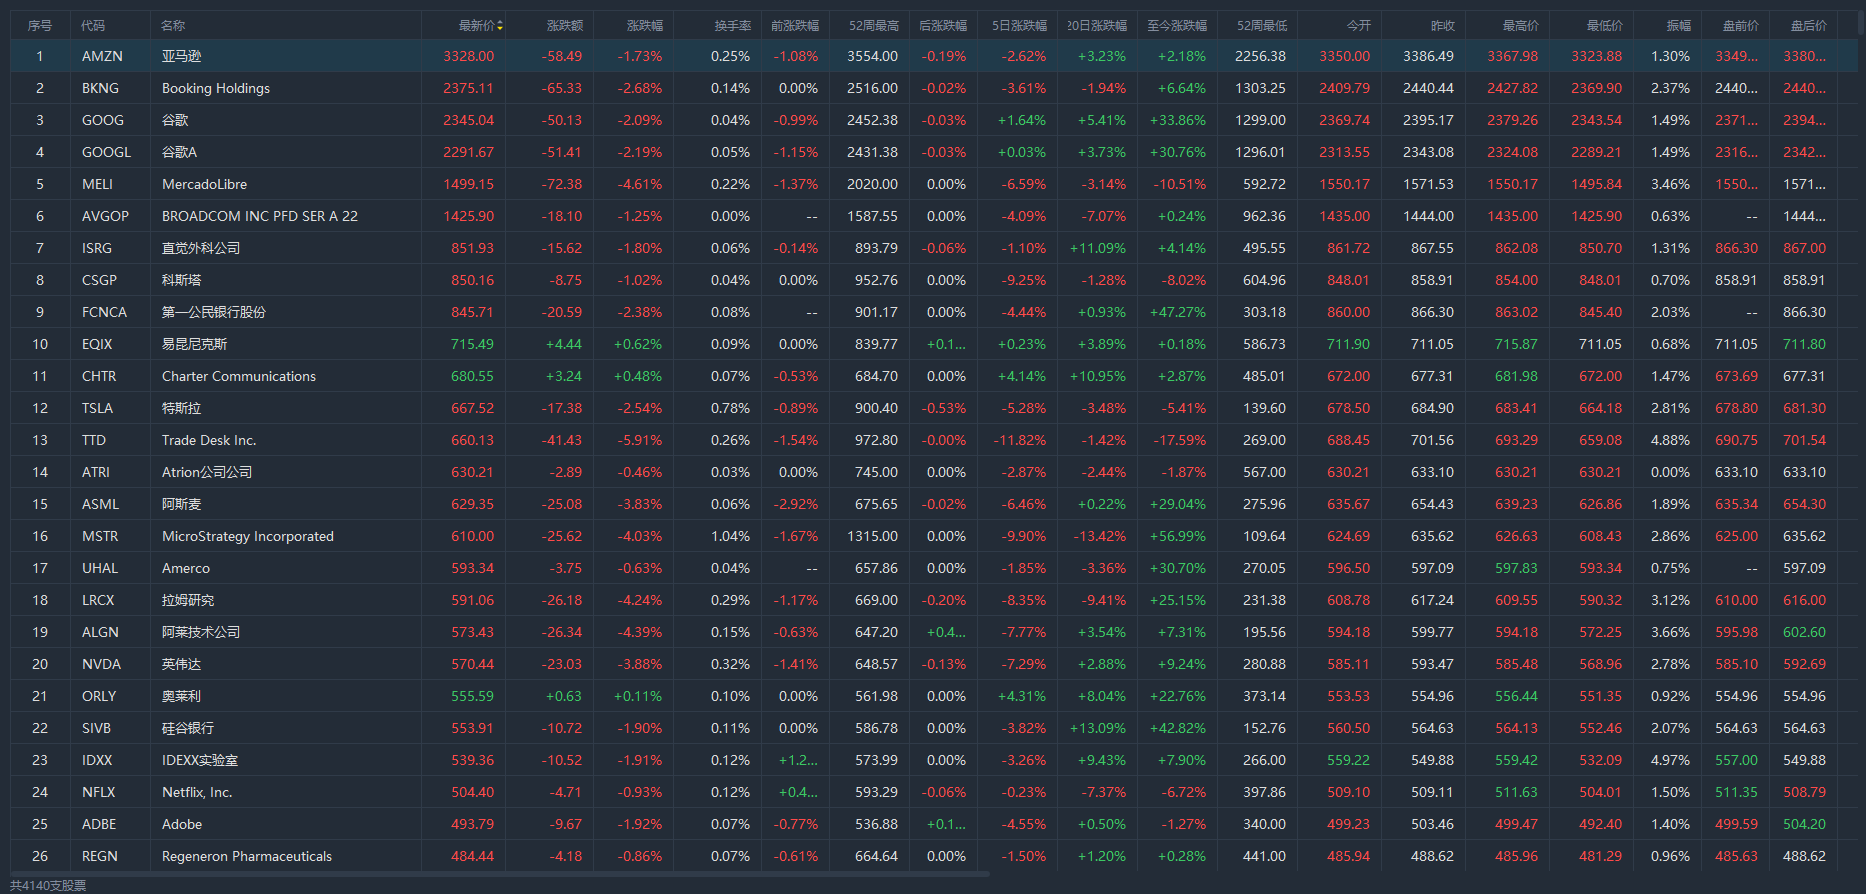Select the SIVB ticker code
Viewport: 1866px width, 894px height.
tap(96, 728)
